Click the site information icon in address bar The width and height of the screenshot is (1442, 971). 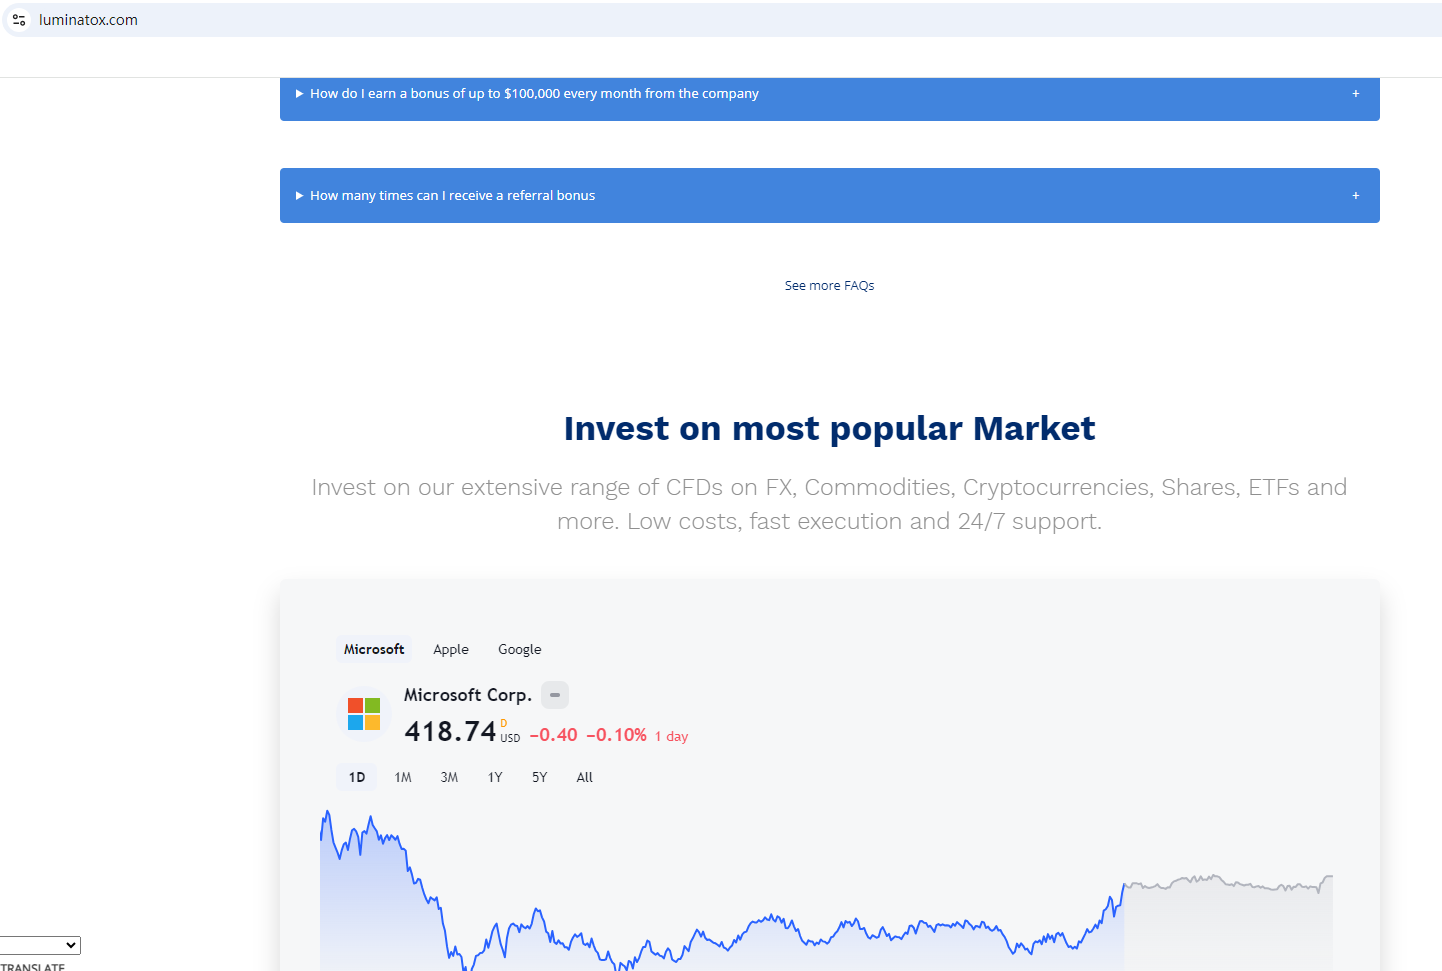pyautogui.click(x=19, y=20)
